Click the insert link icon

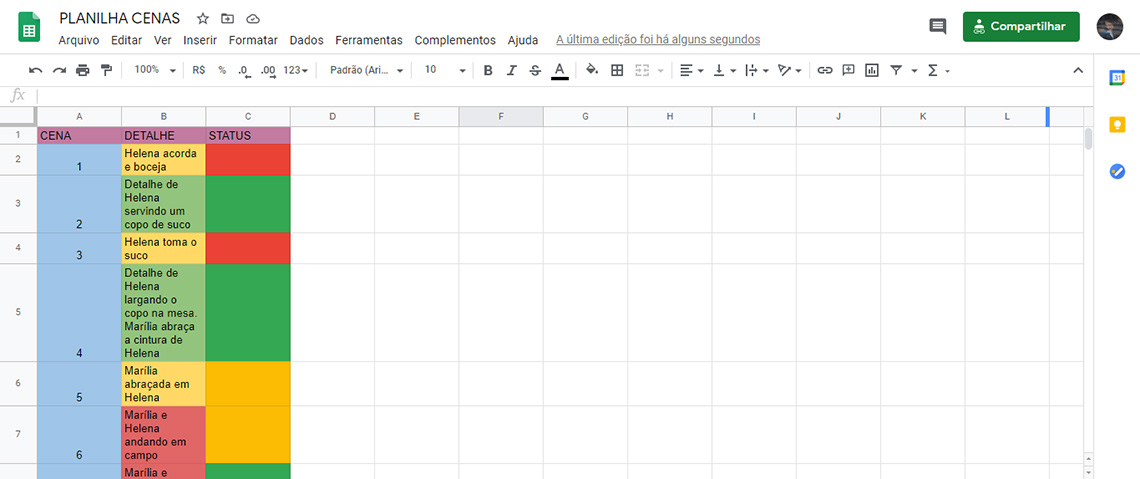(x=825, y=70)
